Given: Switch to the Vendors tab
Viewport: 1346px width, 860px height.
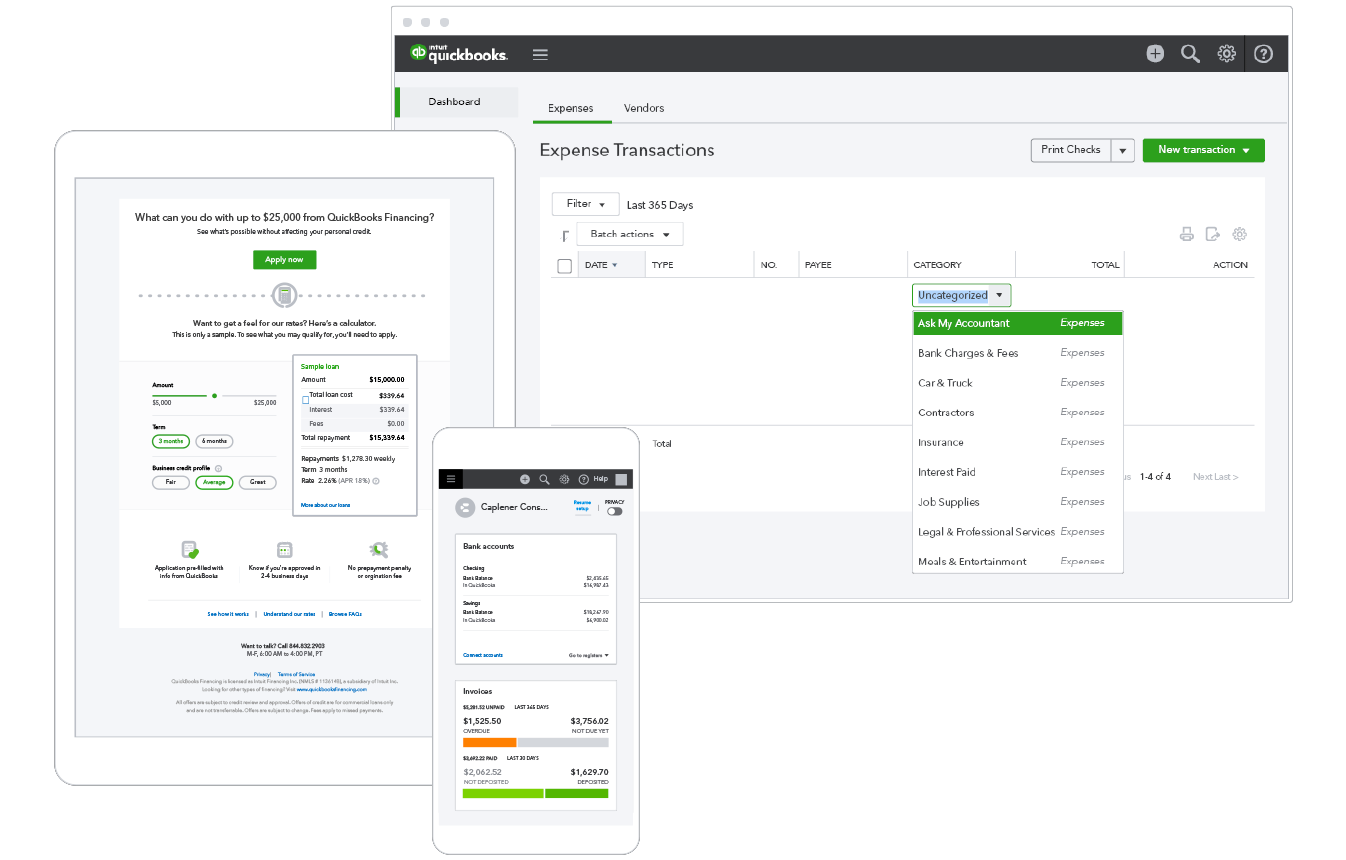Looking at the screenshot, I should (x=644, y=108).
